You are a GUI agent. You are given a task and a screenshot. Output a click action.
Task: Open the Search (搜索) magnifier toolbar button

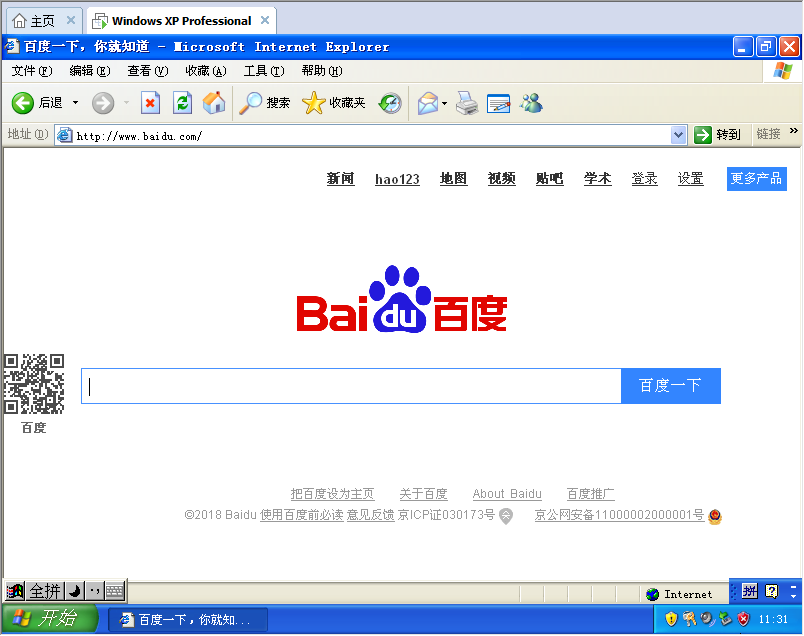coord(265,103)
